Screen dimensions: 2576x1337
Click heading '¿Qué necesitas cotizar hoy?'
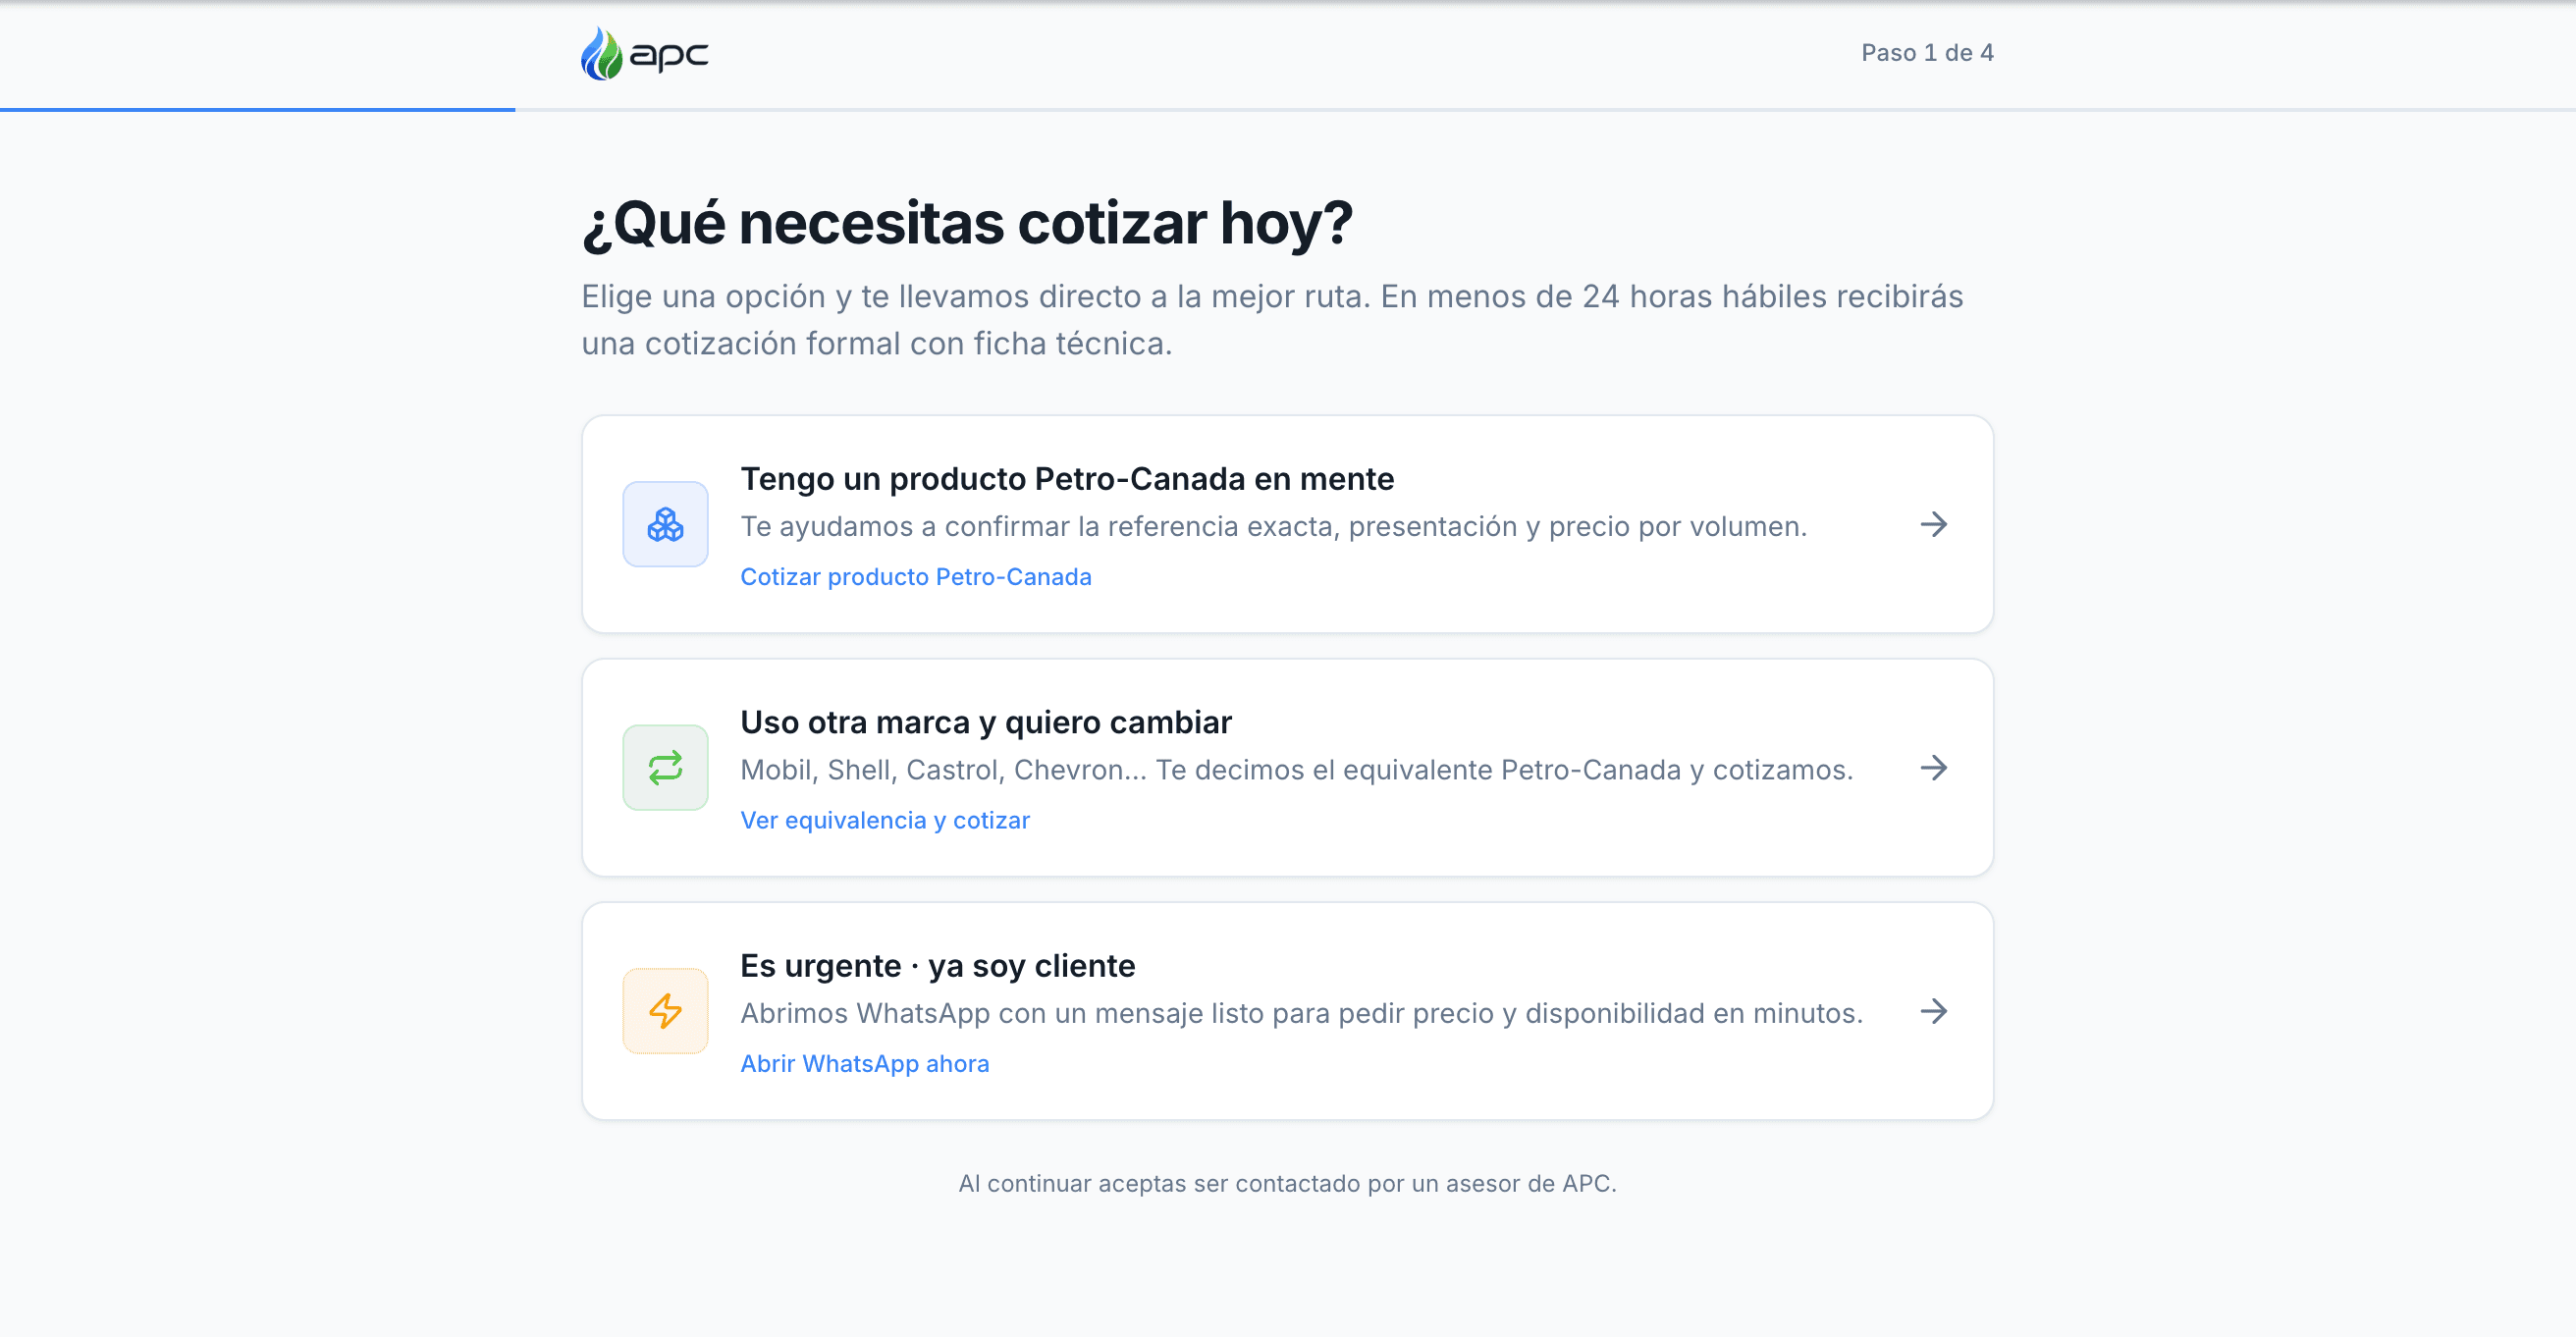point(966,223)
